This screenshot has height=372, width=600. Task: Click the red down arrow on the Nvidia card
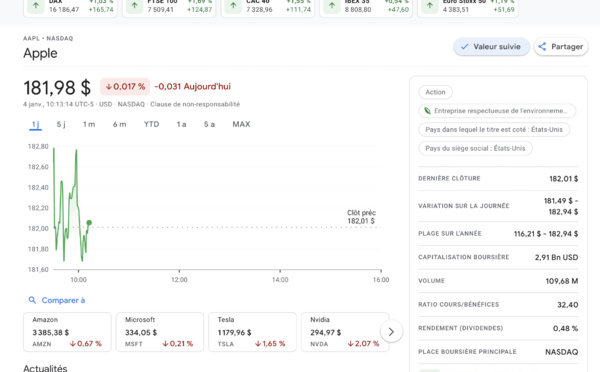(x=350, y=344)
